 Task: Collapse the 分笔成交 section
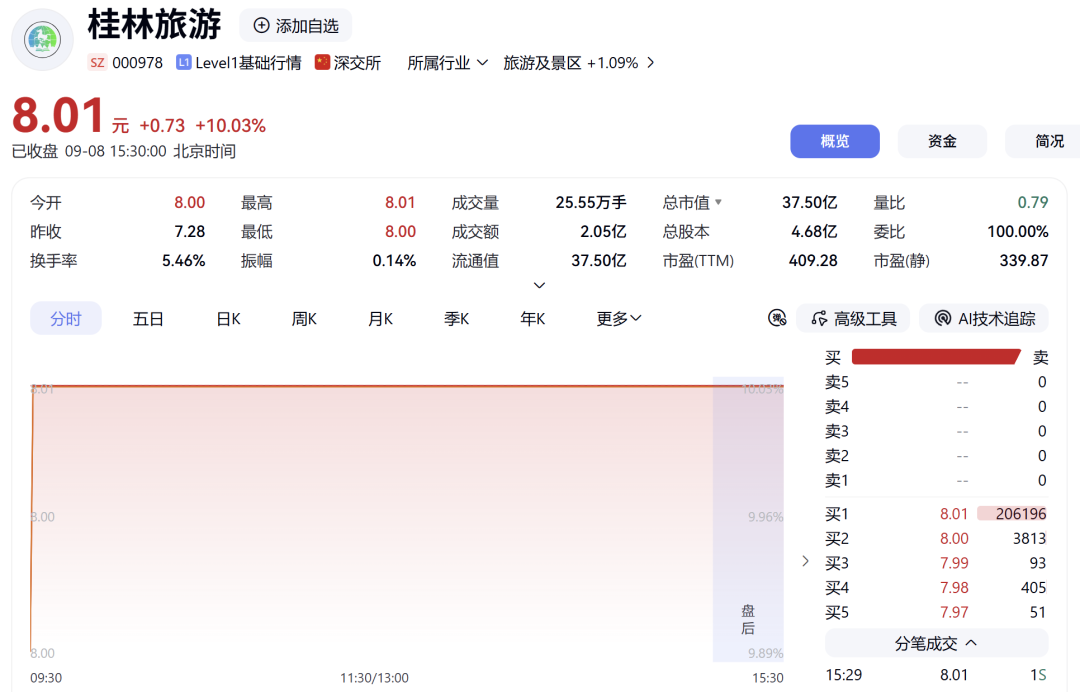point(936,643)
